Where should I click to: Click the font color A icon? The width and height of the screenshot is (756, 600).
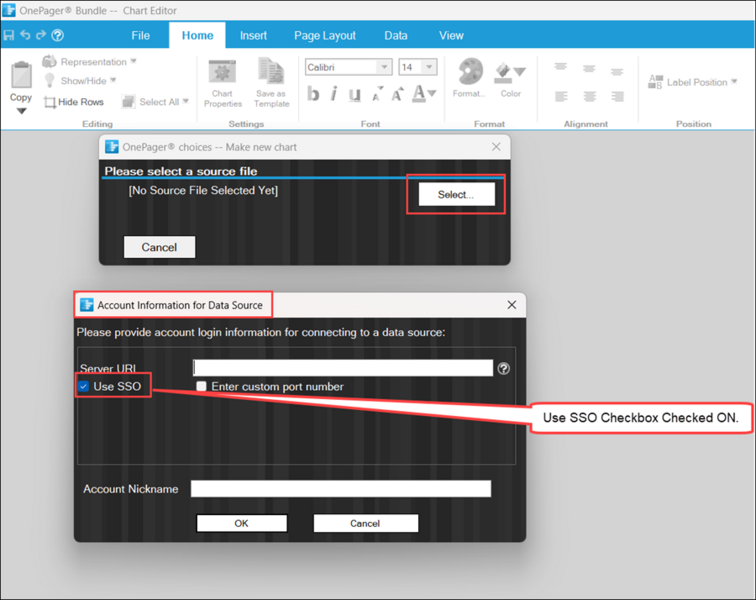pos(419,94)
